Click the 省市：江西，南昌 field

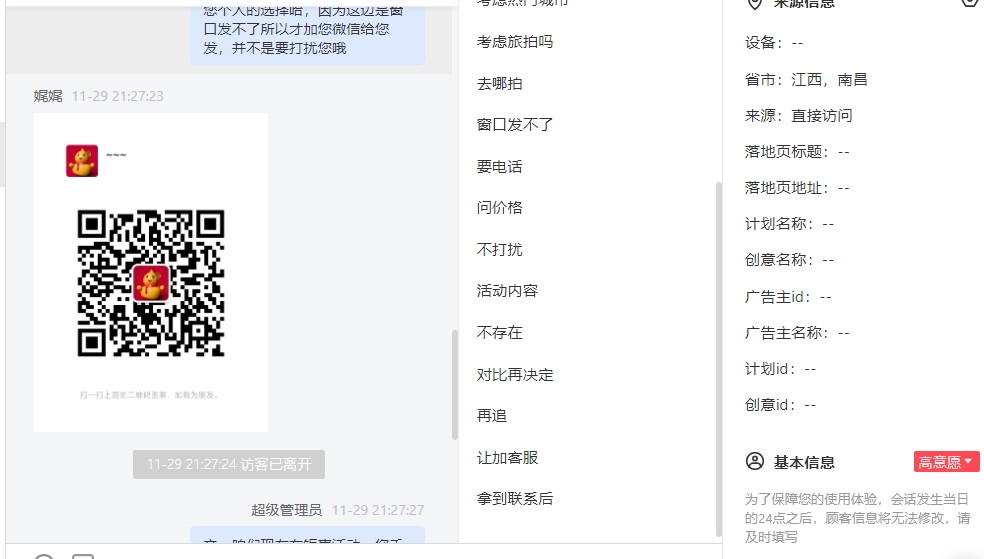click(x=806, y=80)
